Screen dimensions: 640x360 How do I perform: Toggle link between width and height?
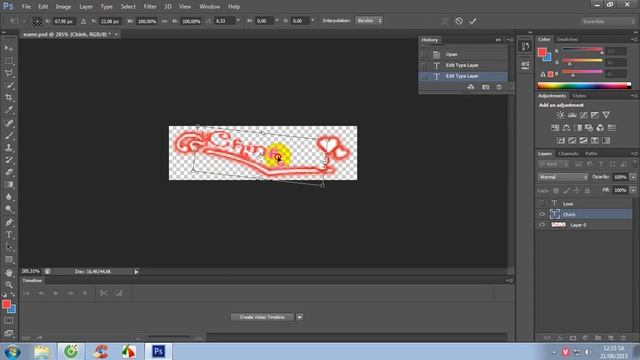(164, 21)
